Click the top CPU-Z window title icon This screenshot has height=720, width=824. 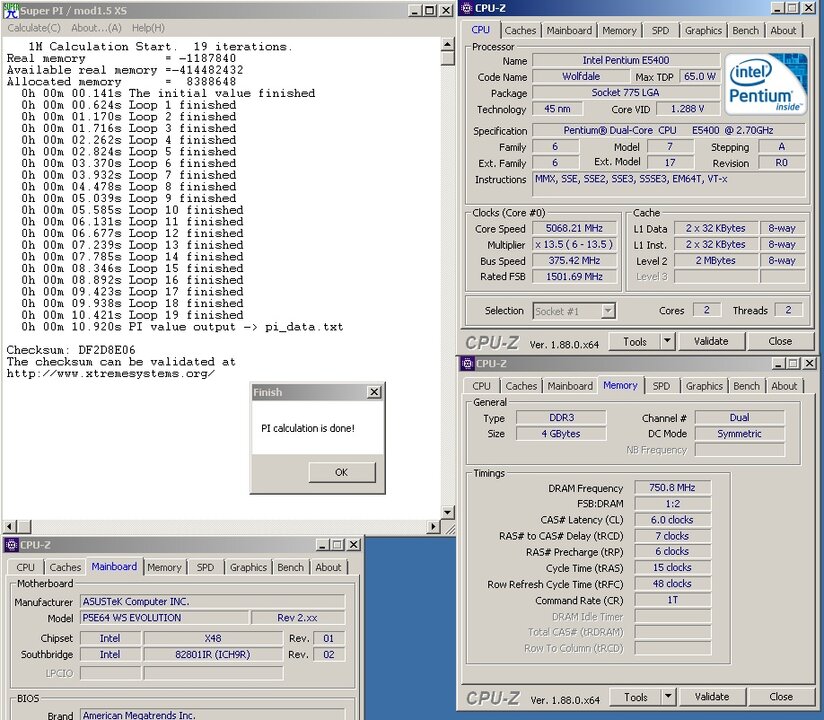tap(466, 8)
